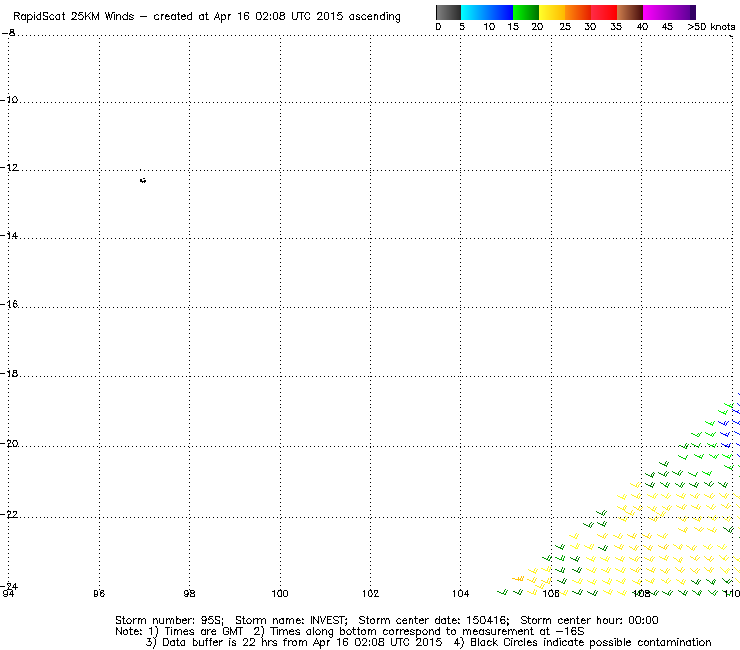Screen dimensions: 740x650
Task: Click the gray 0-5 knots color swatch
Action: (448, 12)
